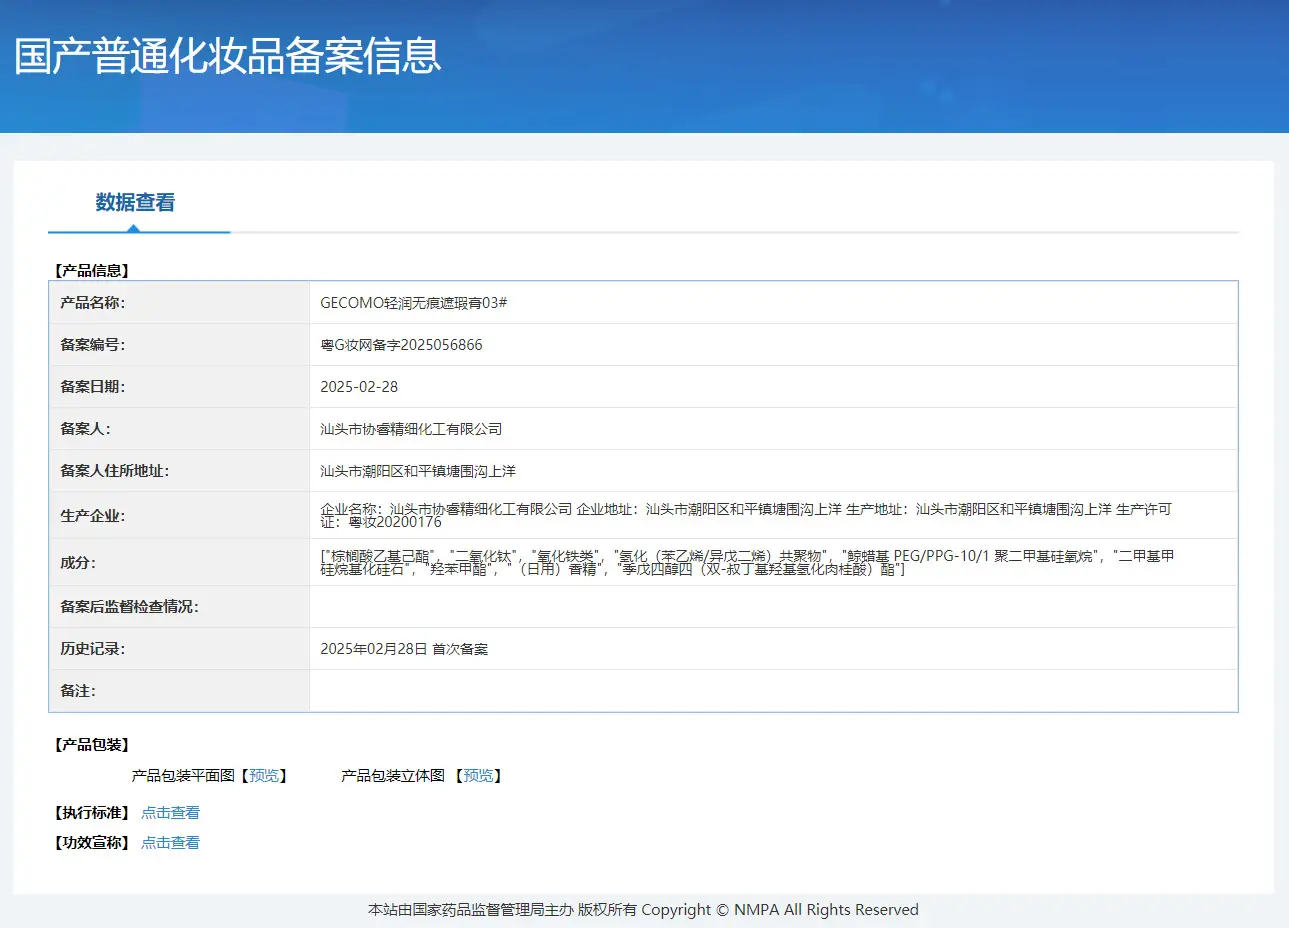The image size is (1289, 928).
Task: Open the 功效宣称 点击查看 link
Action: coord(170,843)
